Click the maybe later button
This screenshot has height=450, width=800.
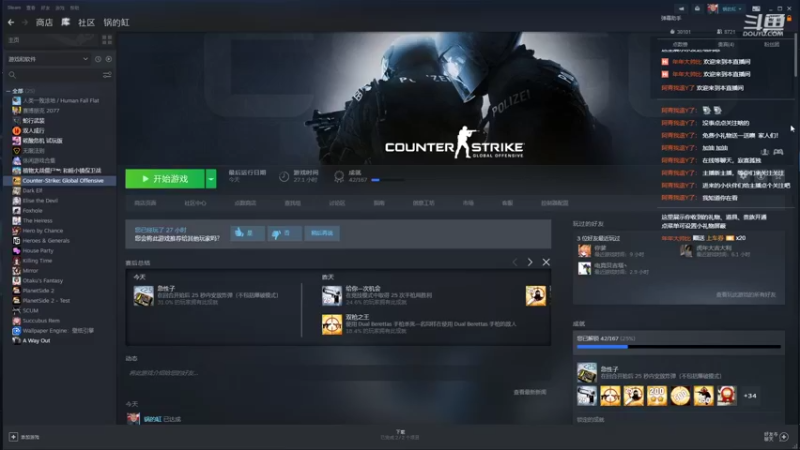click(x=322, y=233)
